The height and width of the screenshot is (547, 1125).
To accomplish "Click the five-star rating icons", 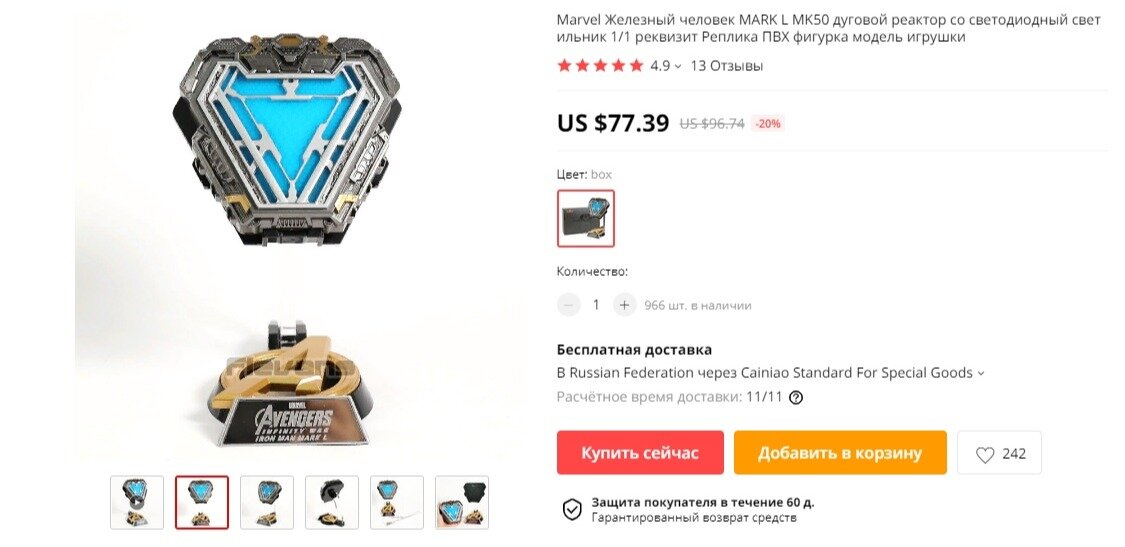I will click(x=601, y=66).
